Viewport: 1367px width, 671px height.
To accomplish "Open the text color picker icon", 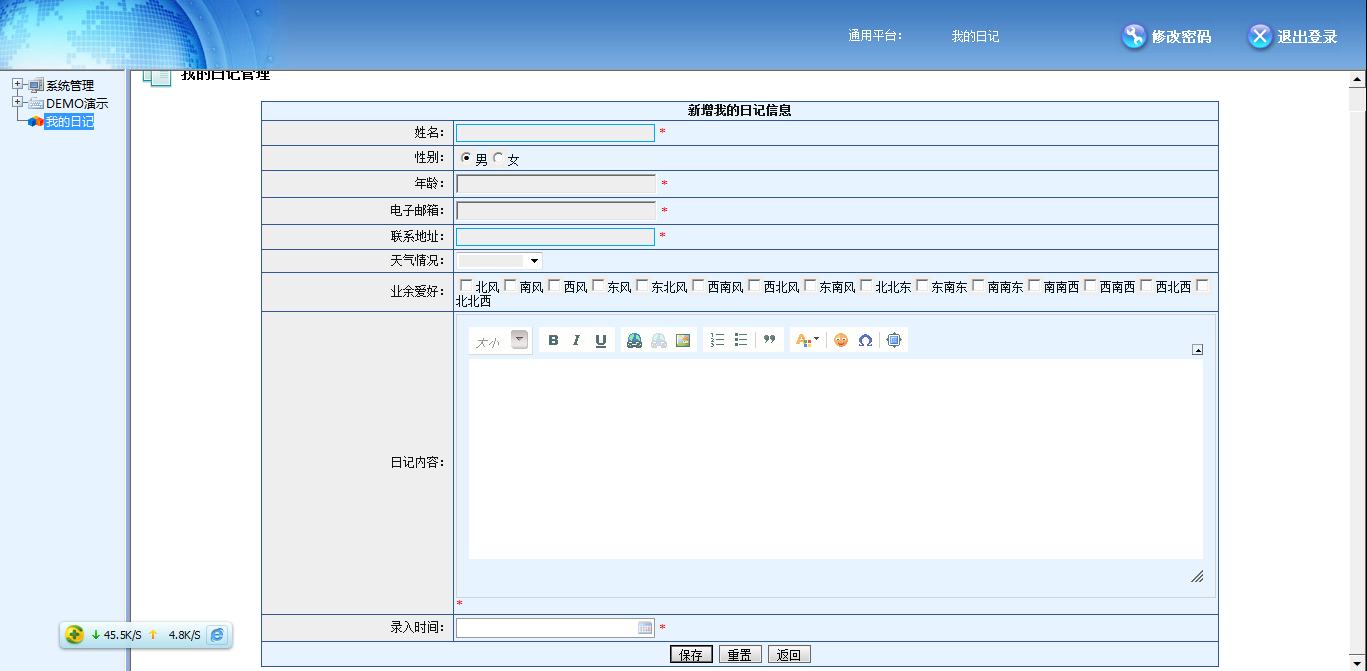I will (x=806, y=340).
